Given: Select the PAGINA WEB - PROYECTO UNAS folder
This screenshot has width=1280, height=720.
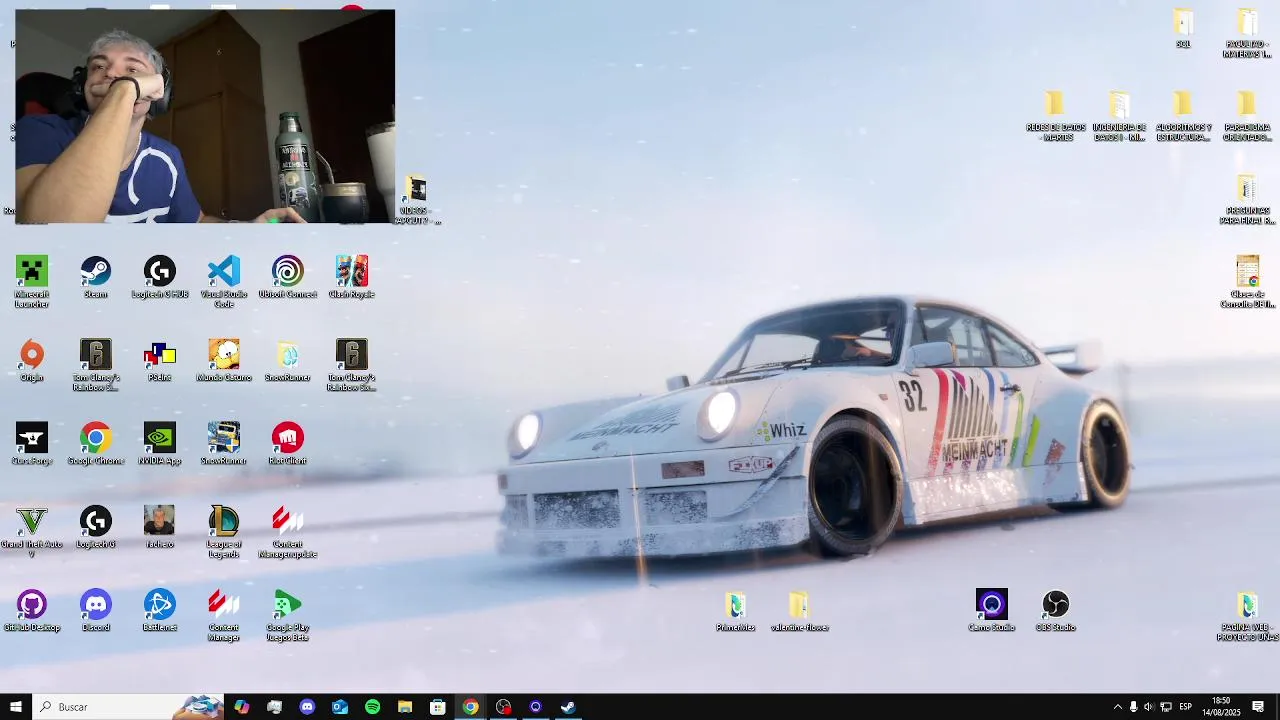Looking at the screenshot, I should coord(1247,616).
